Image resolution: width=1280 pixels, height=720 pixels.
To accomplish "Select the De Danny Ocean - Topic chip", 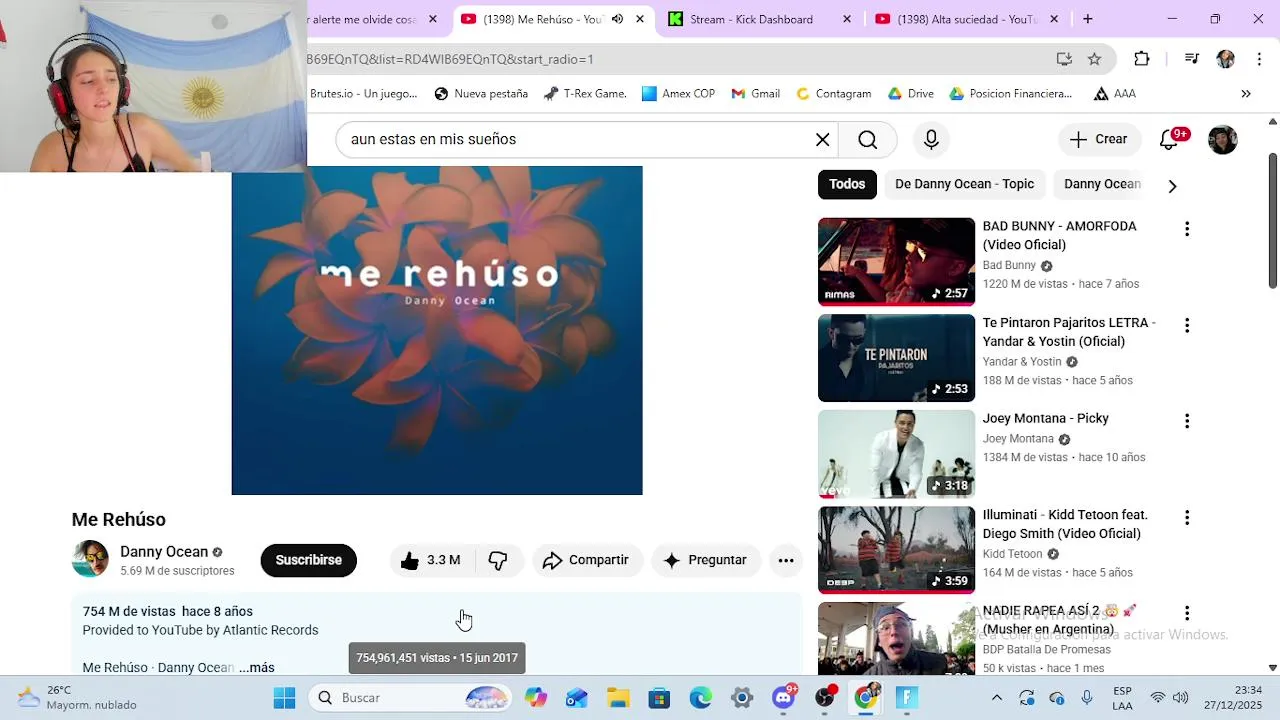I will pyautogui.click(x=964, y=184).
